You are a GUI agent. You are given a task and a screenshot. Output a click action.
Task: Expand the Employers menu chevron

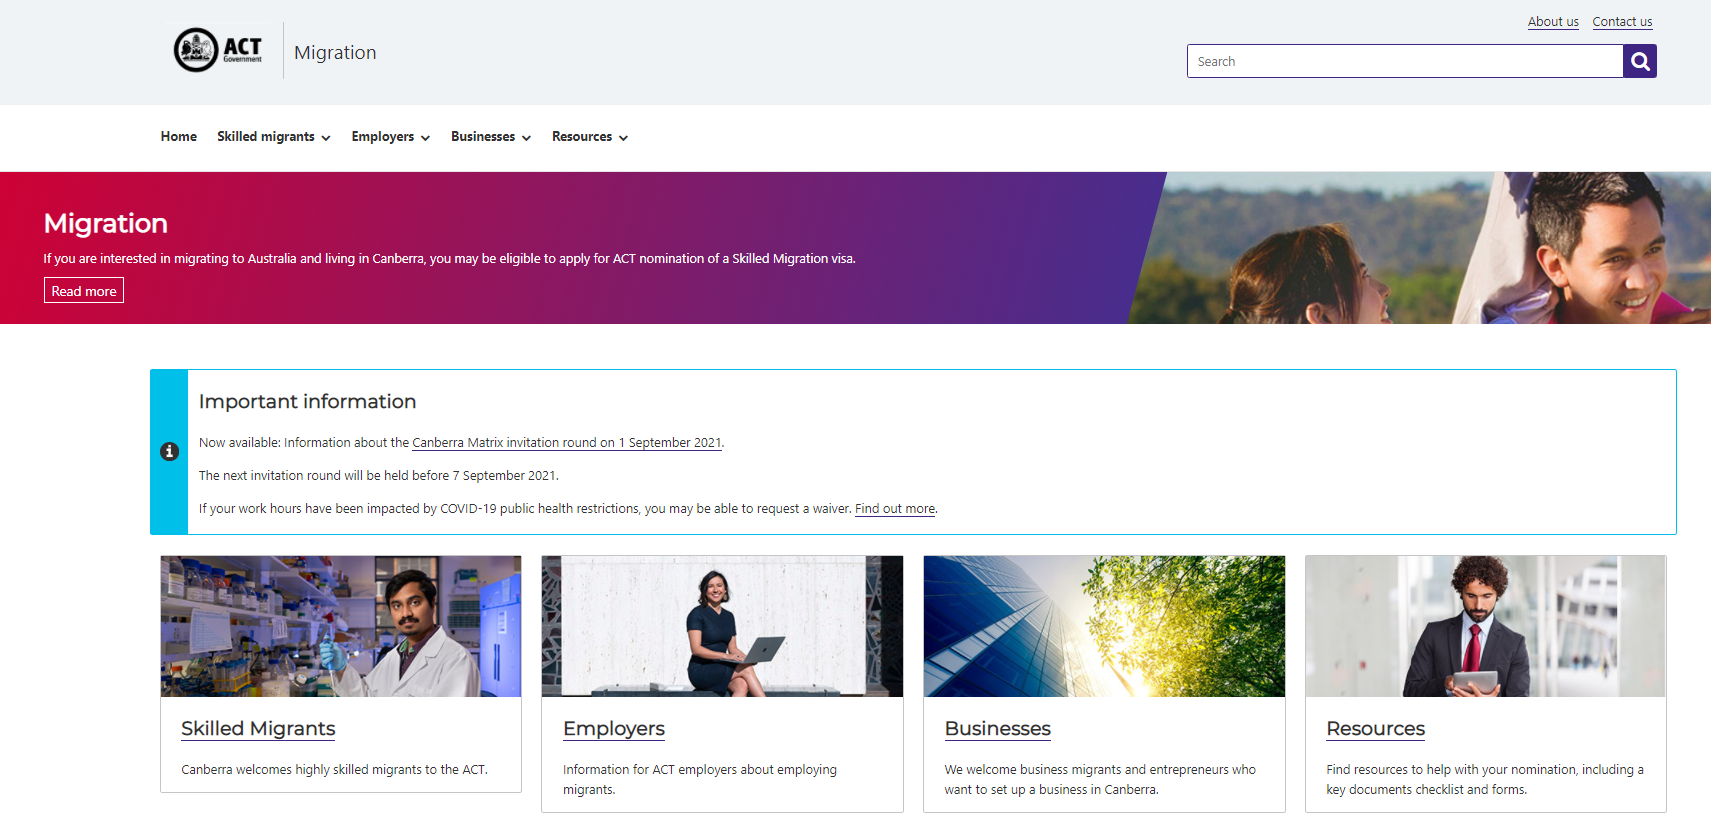click(425, 138)
